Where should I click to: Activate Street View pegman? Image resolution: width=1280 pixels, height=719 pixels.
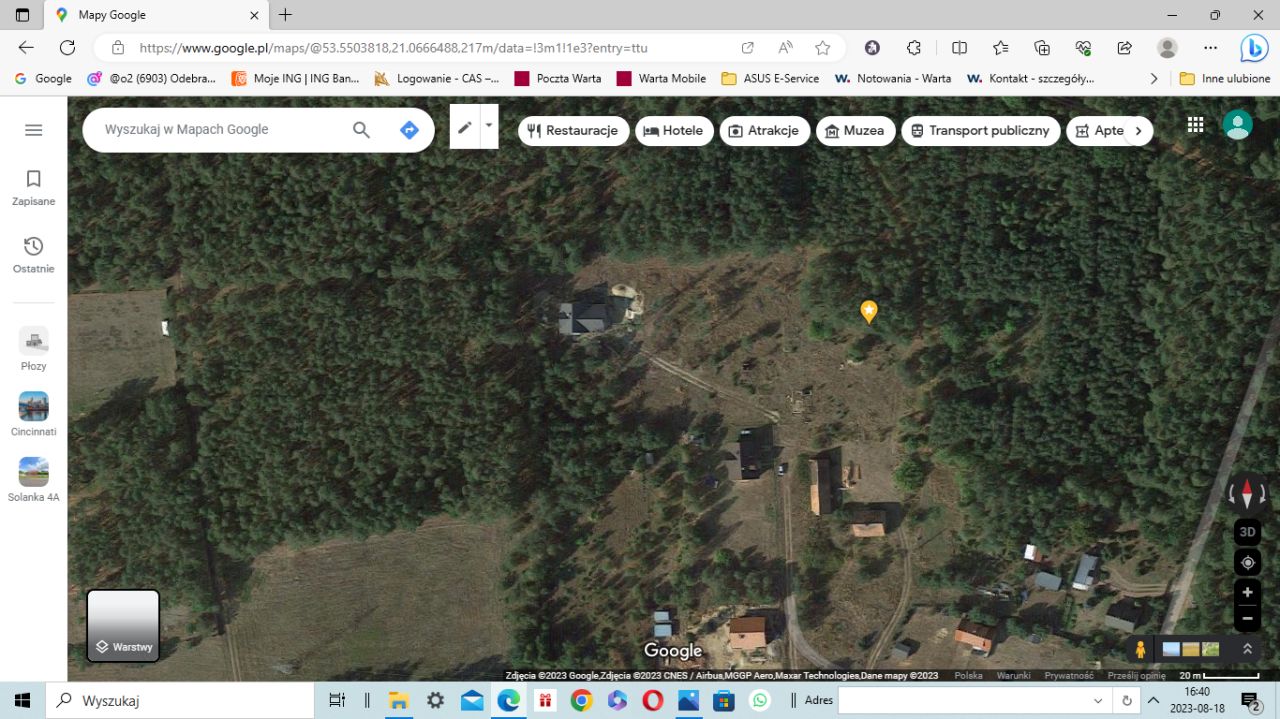coord(1141,649)
